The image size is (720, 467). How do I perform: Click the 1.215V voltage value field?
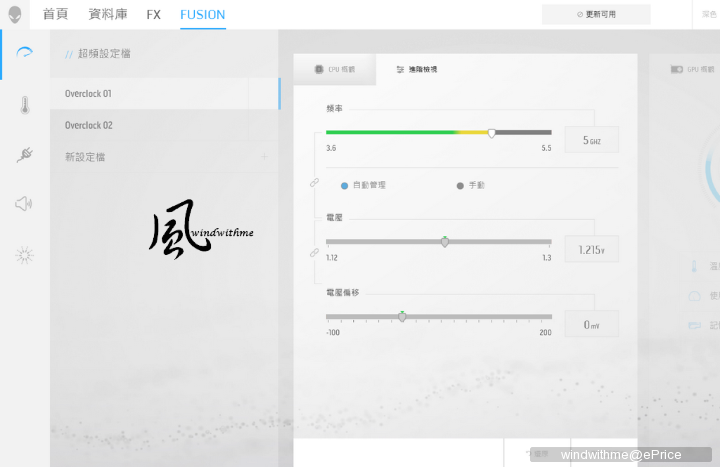[591, 249]
